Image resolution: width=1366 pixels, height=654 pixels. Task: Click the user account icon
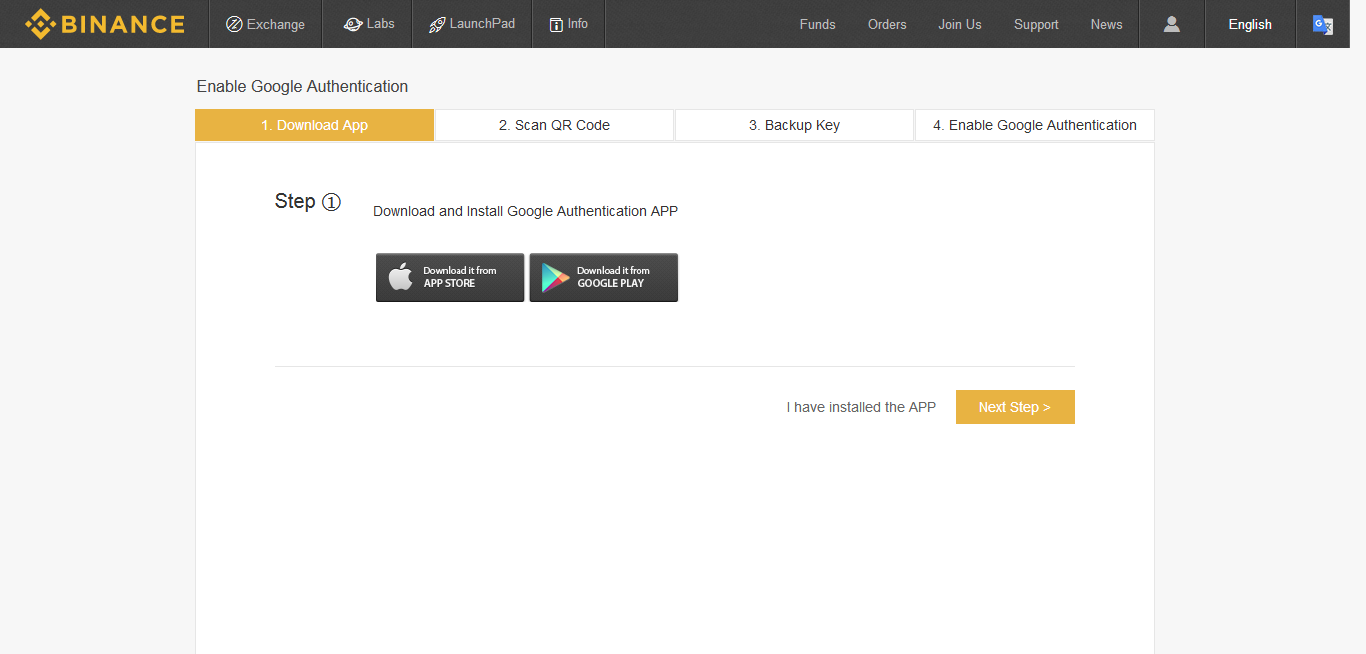pos(1172,24)
